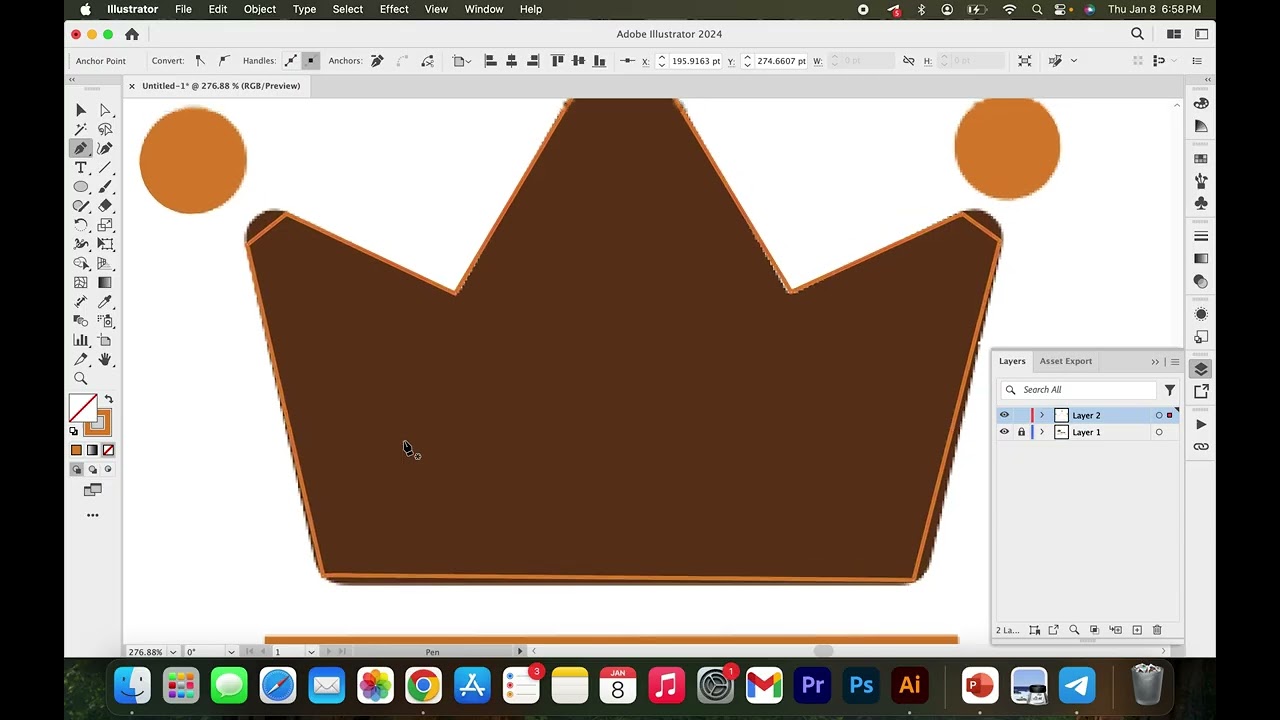Image resolution: width=1280 pixels, height=720 pixels.
Task: Click Vertical Align Top button
Action: point(557,61)
